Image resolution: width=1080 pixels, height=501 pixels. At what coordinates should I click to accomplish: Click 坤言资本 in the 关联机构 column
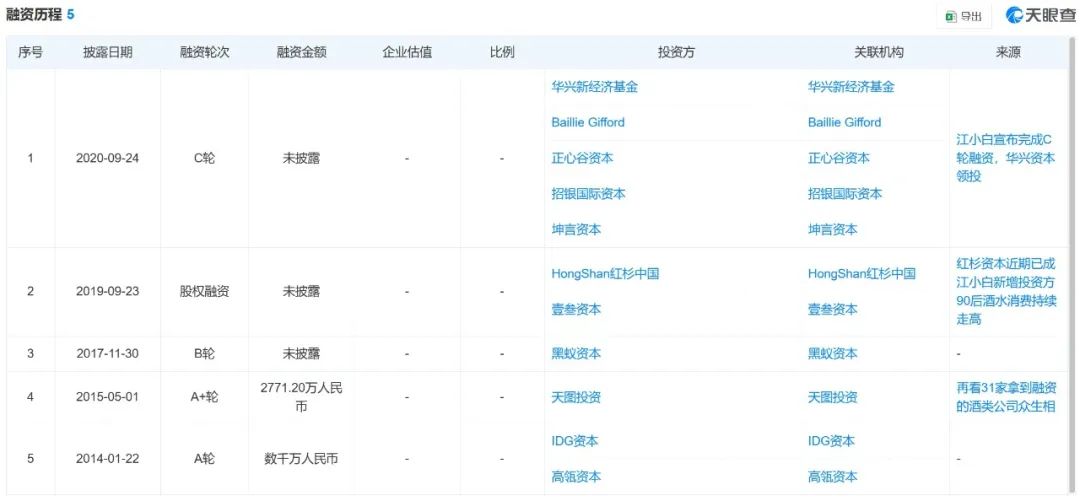pos(833,229)
